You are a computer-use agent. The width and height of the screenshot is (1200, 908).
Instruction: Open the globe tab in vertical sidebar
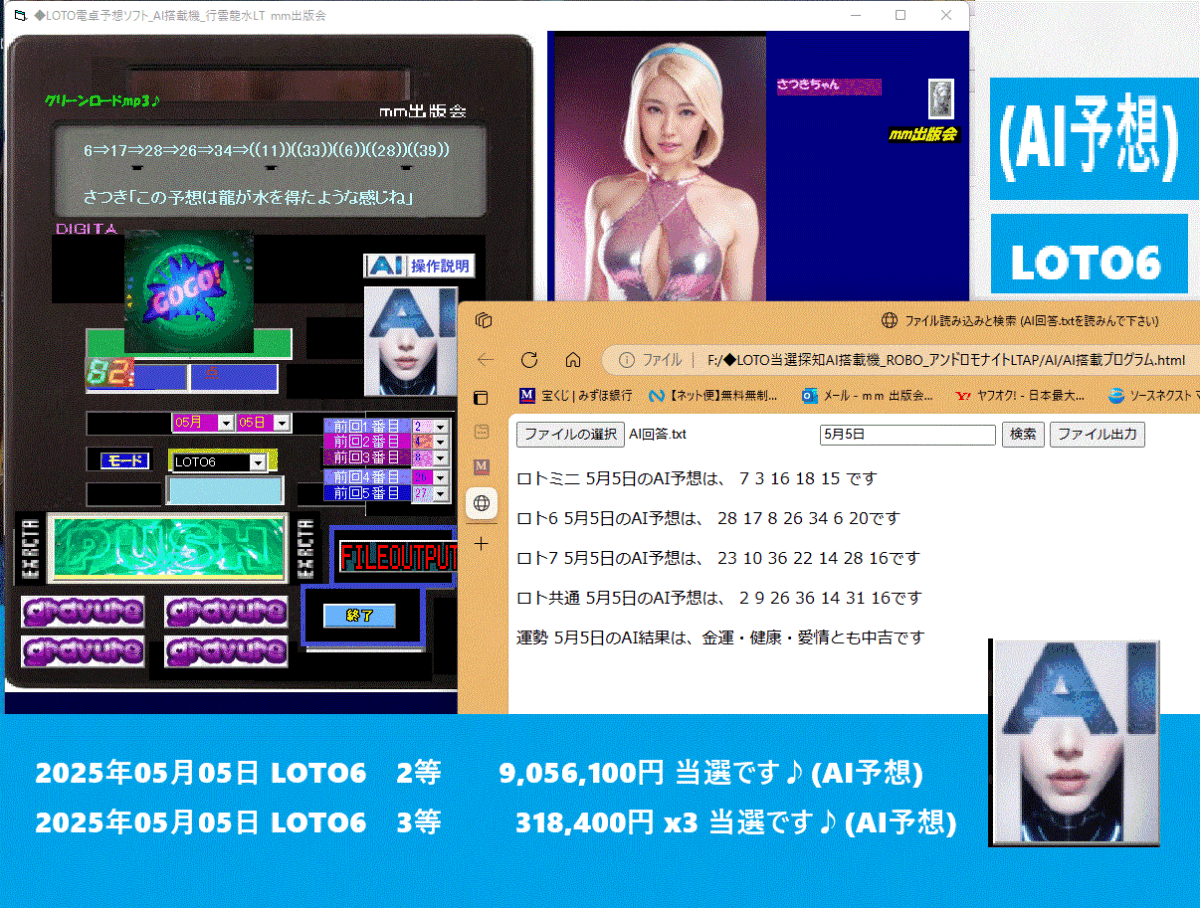[x=482, y=503]
